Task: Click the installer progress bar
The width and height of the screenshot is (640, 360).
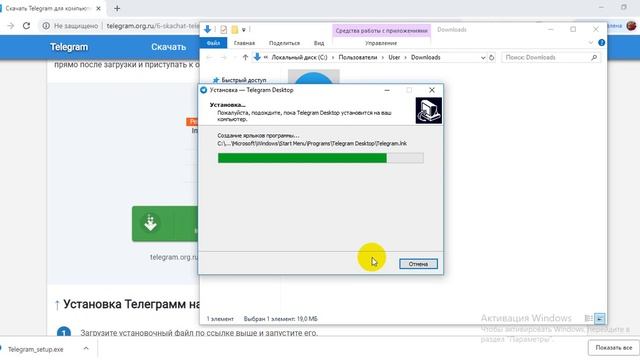Action: click(320, 158)
